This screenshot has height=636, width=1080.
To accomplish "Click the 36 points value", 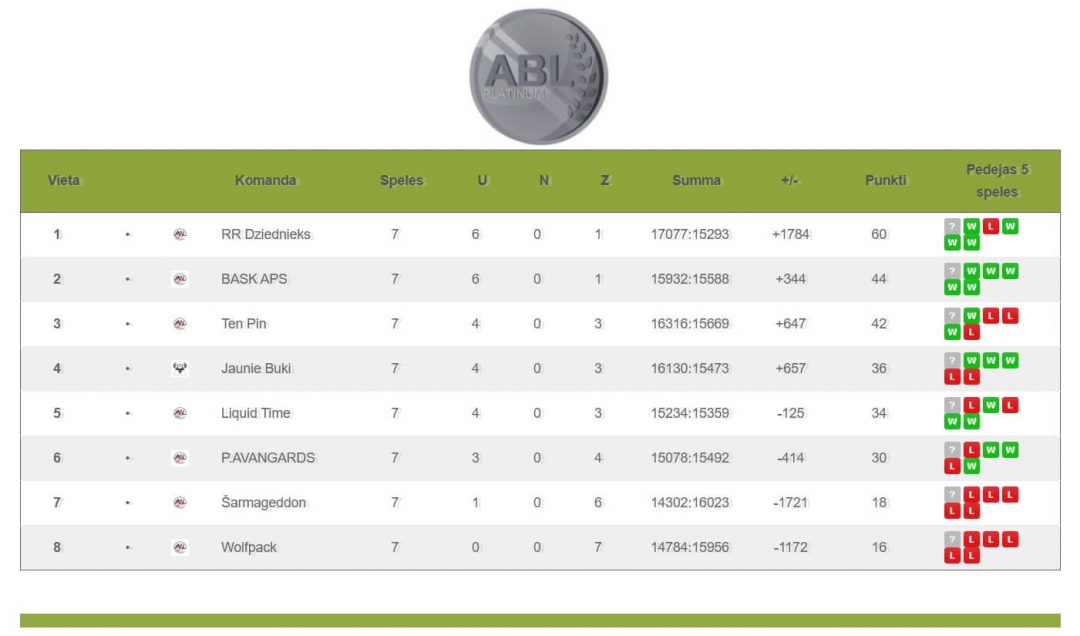I will [x=879, y=369].
